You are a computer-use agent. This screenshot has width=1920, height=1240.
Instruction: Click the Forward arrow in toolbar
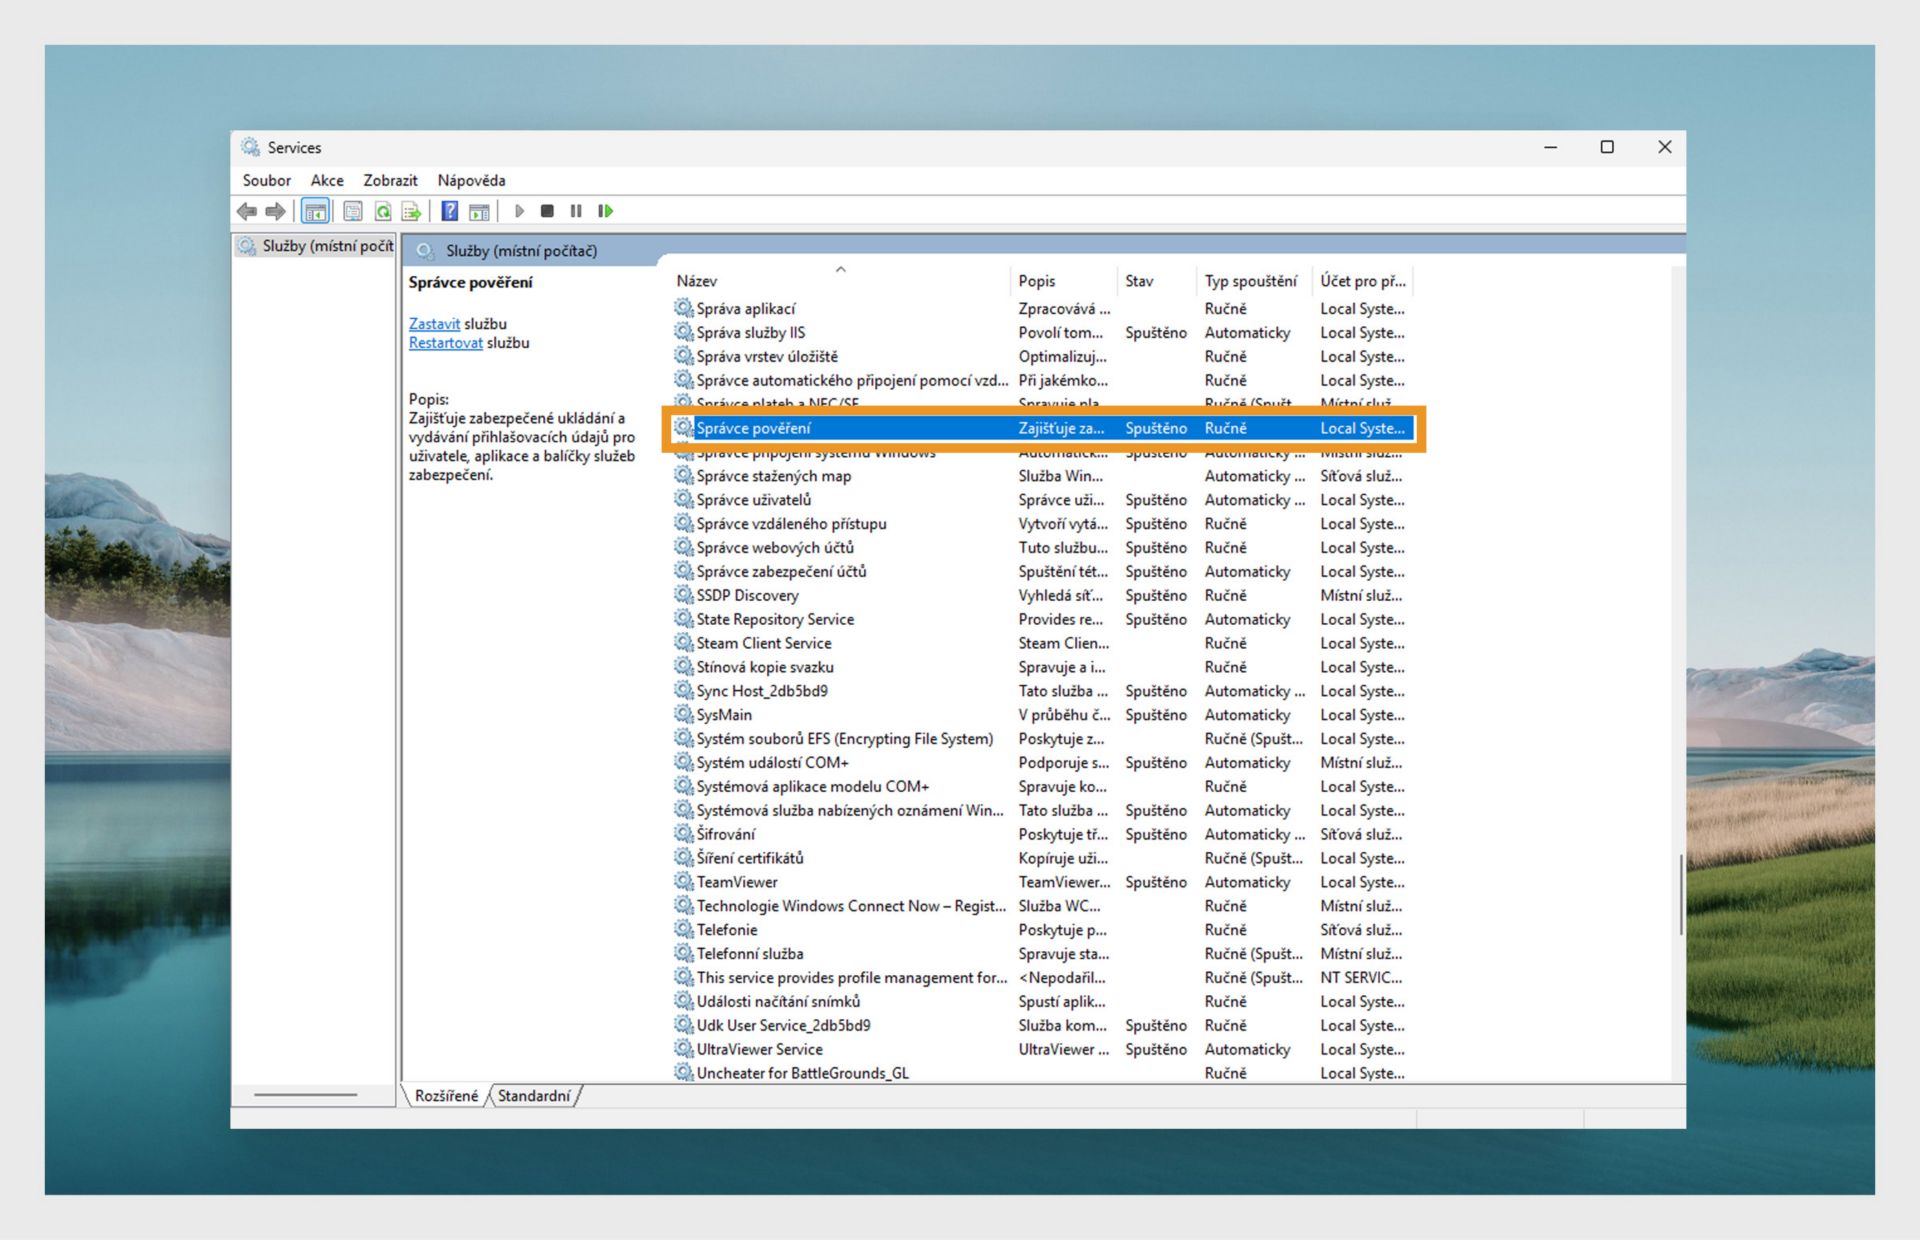[275, 211]
